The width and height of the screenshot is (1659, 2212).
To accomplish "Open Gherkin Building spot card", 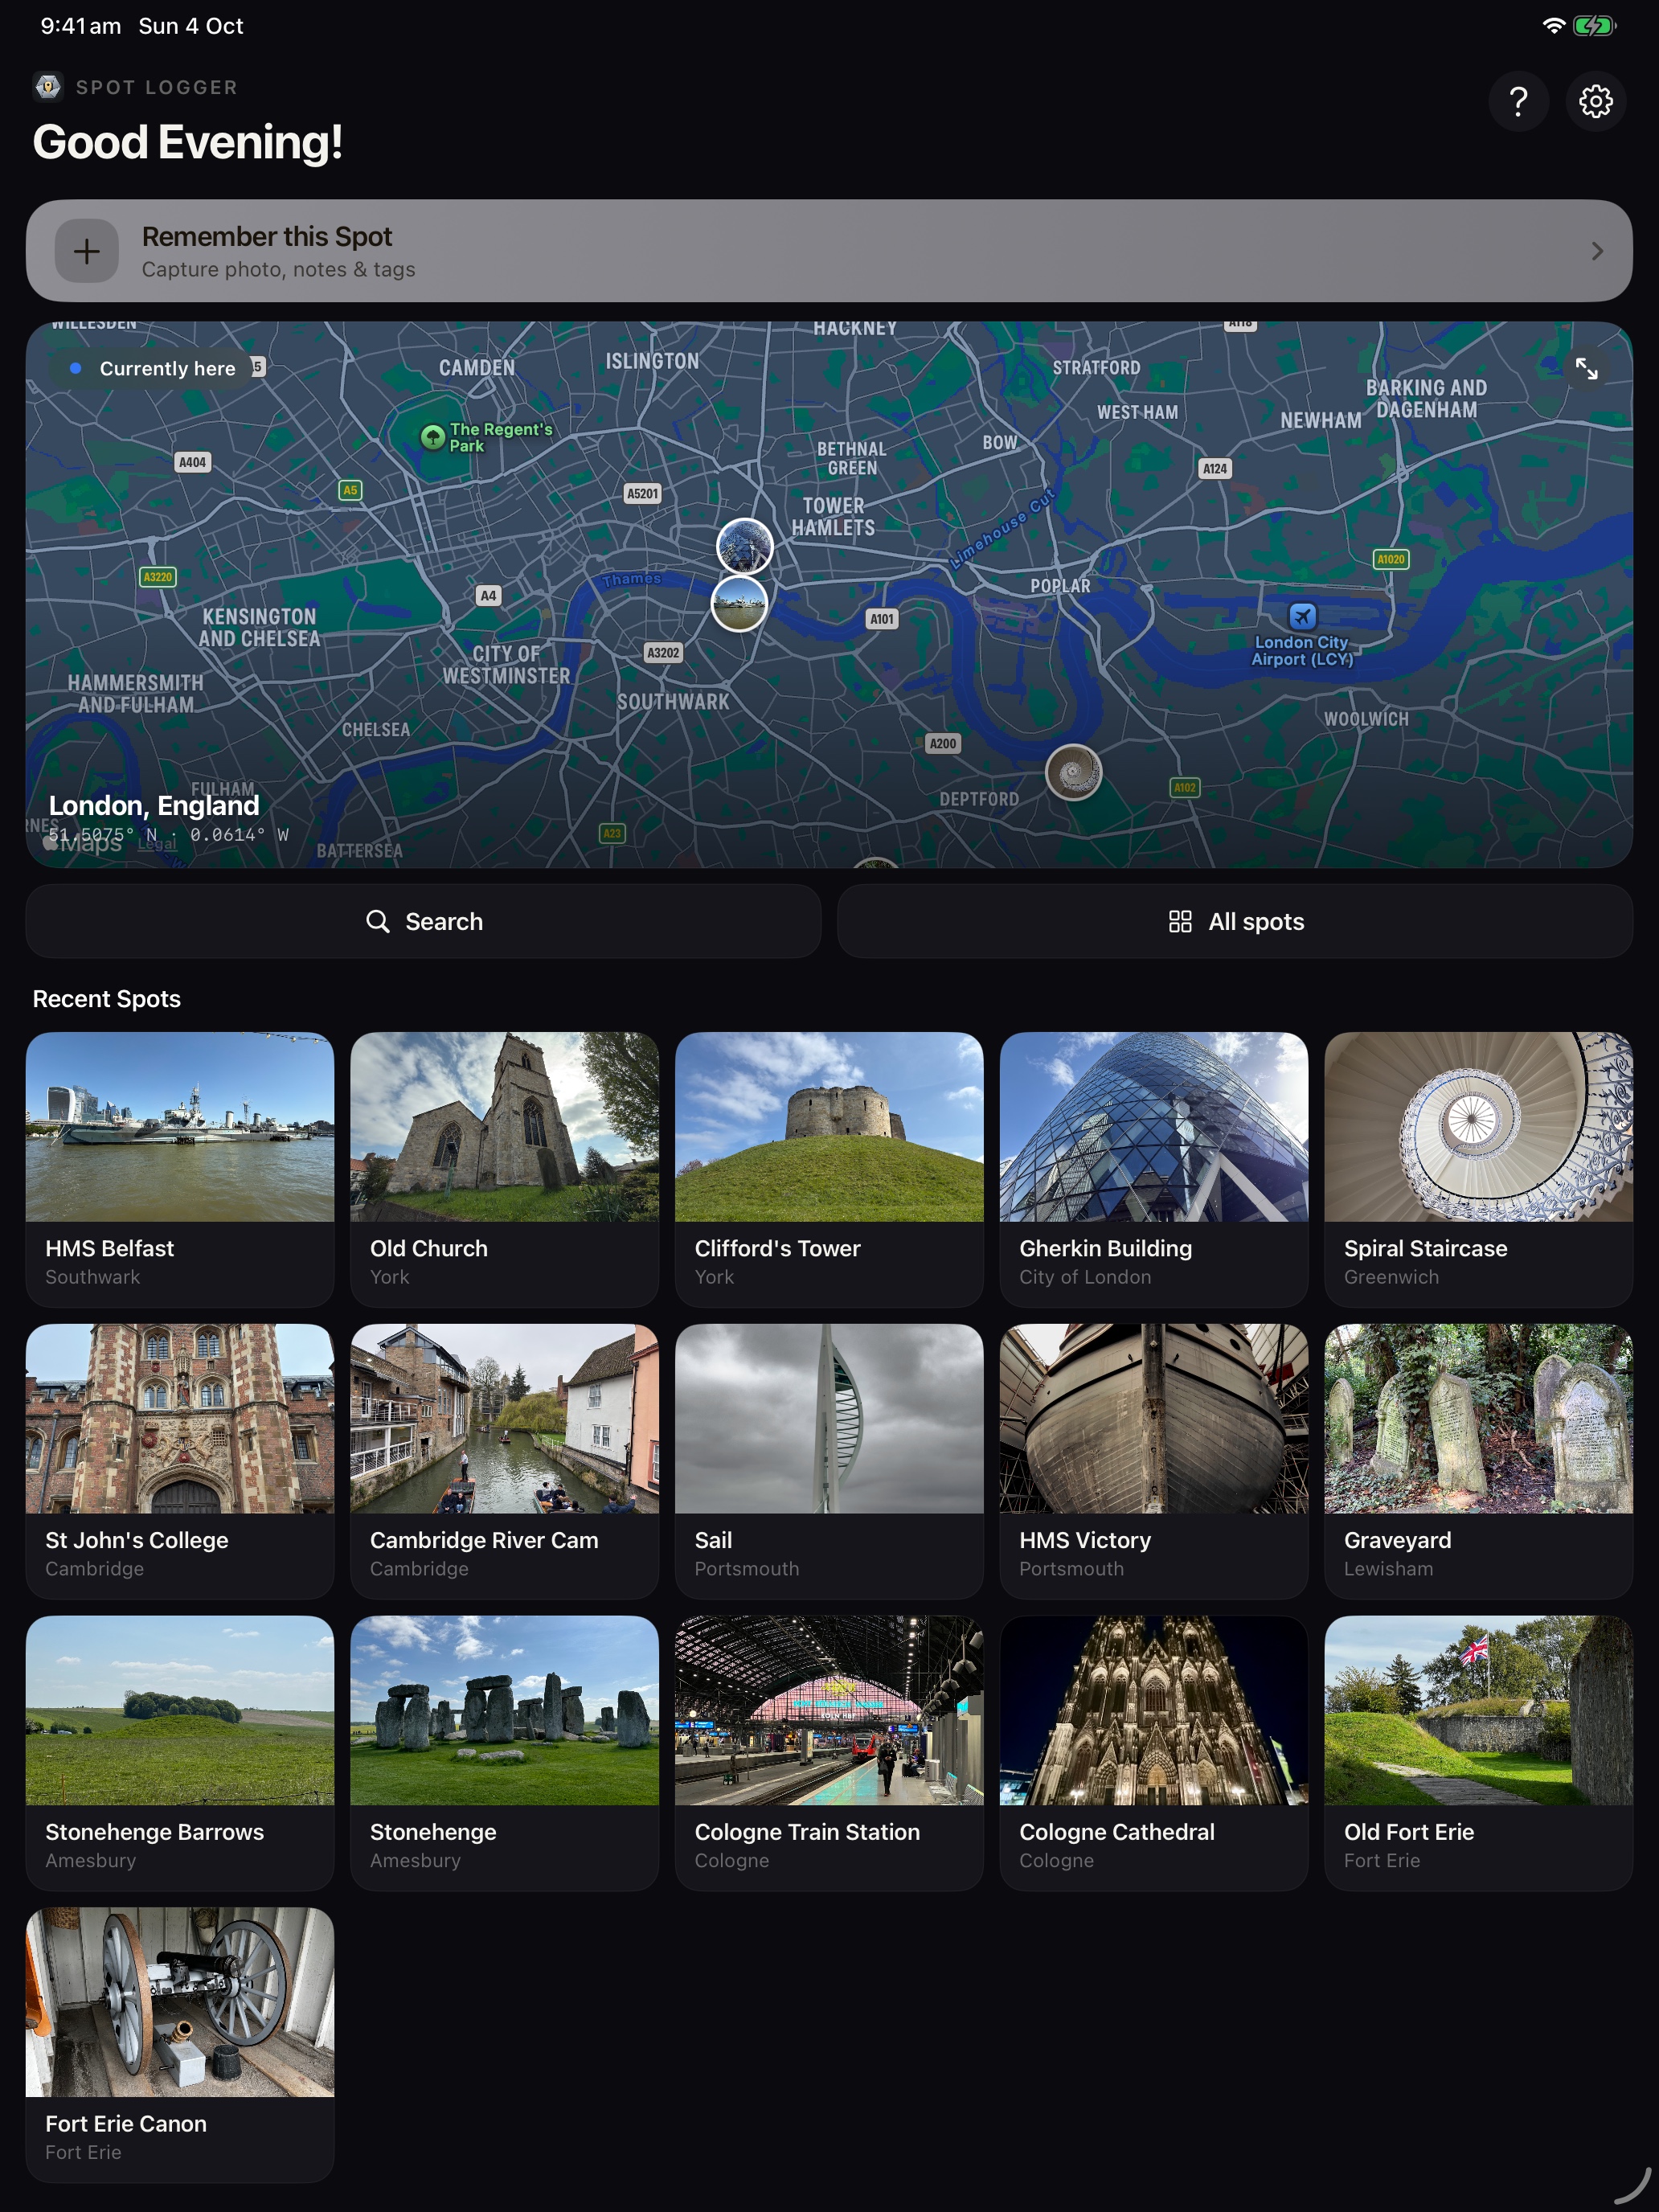I will pyautogui.click(x=1154, y=1169).
